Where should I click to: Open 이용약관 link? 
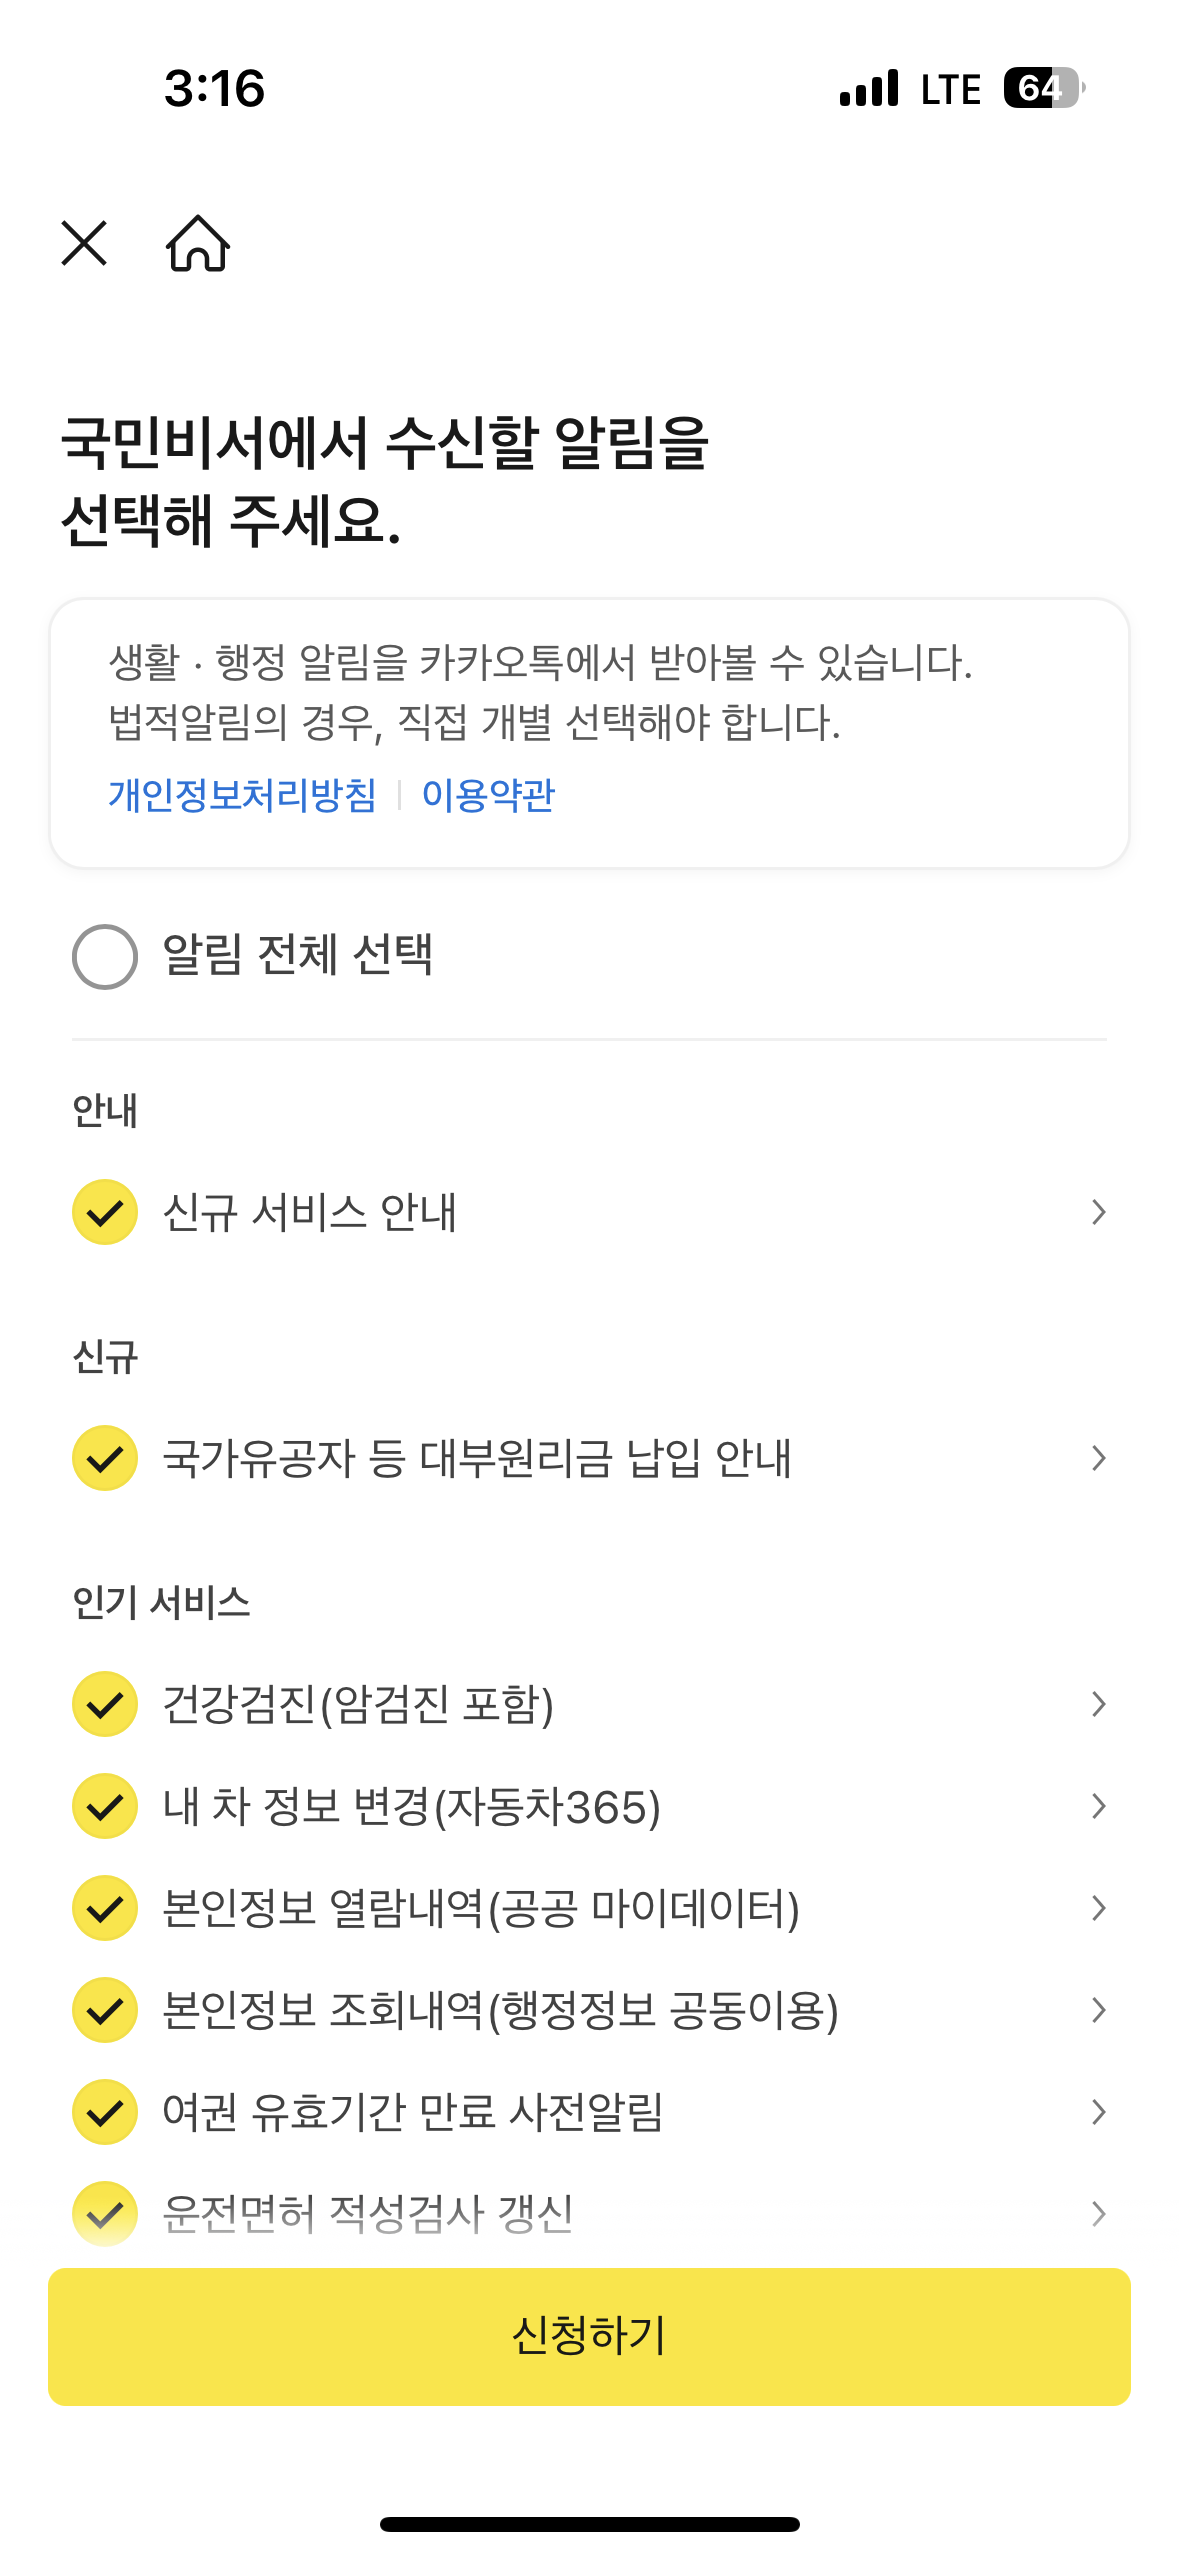(488, 795)
